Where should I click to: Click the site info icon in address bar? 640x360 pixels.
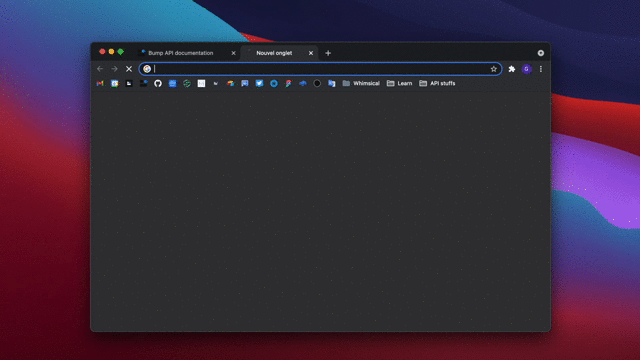147,69
